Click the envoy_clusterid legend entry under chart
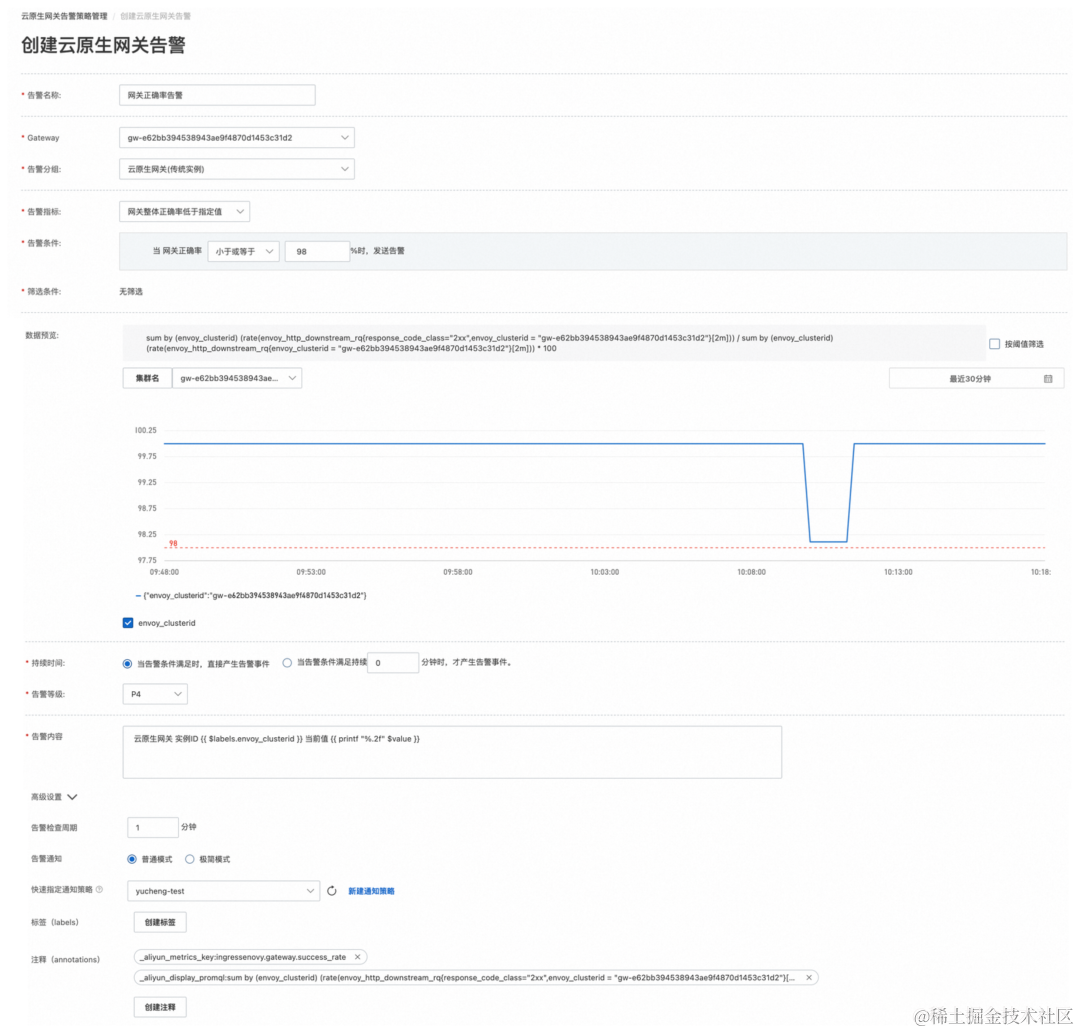This screenshot has width=1080, height=1033. point(251,595)
